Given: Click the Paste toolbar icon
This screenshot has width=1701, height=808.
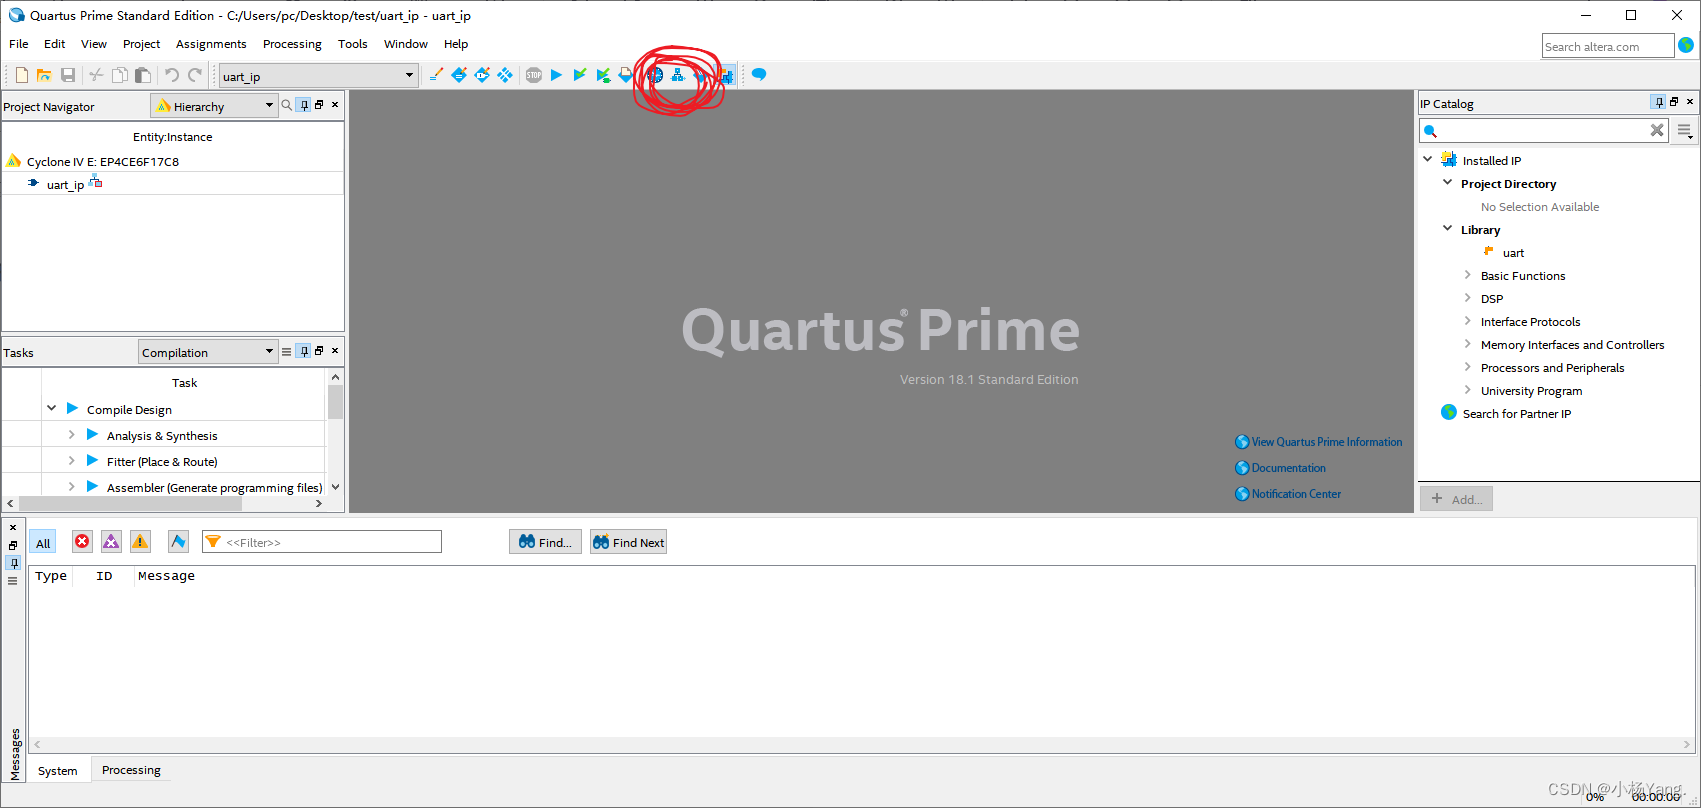Looking at the screenshot, I should point(143,75).
